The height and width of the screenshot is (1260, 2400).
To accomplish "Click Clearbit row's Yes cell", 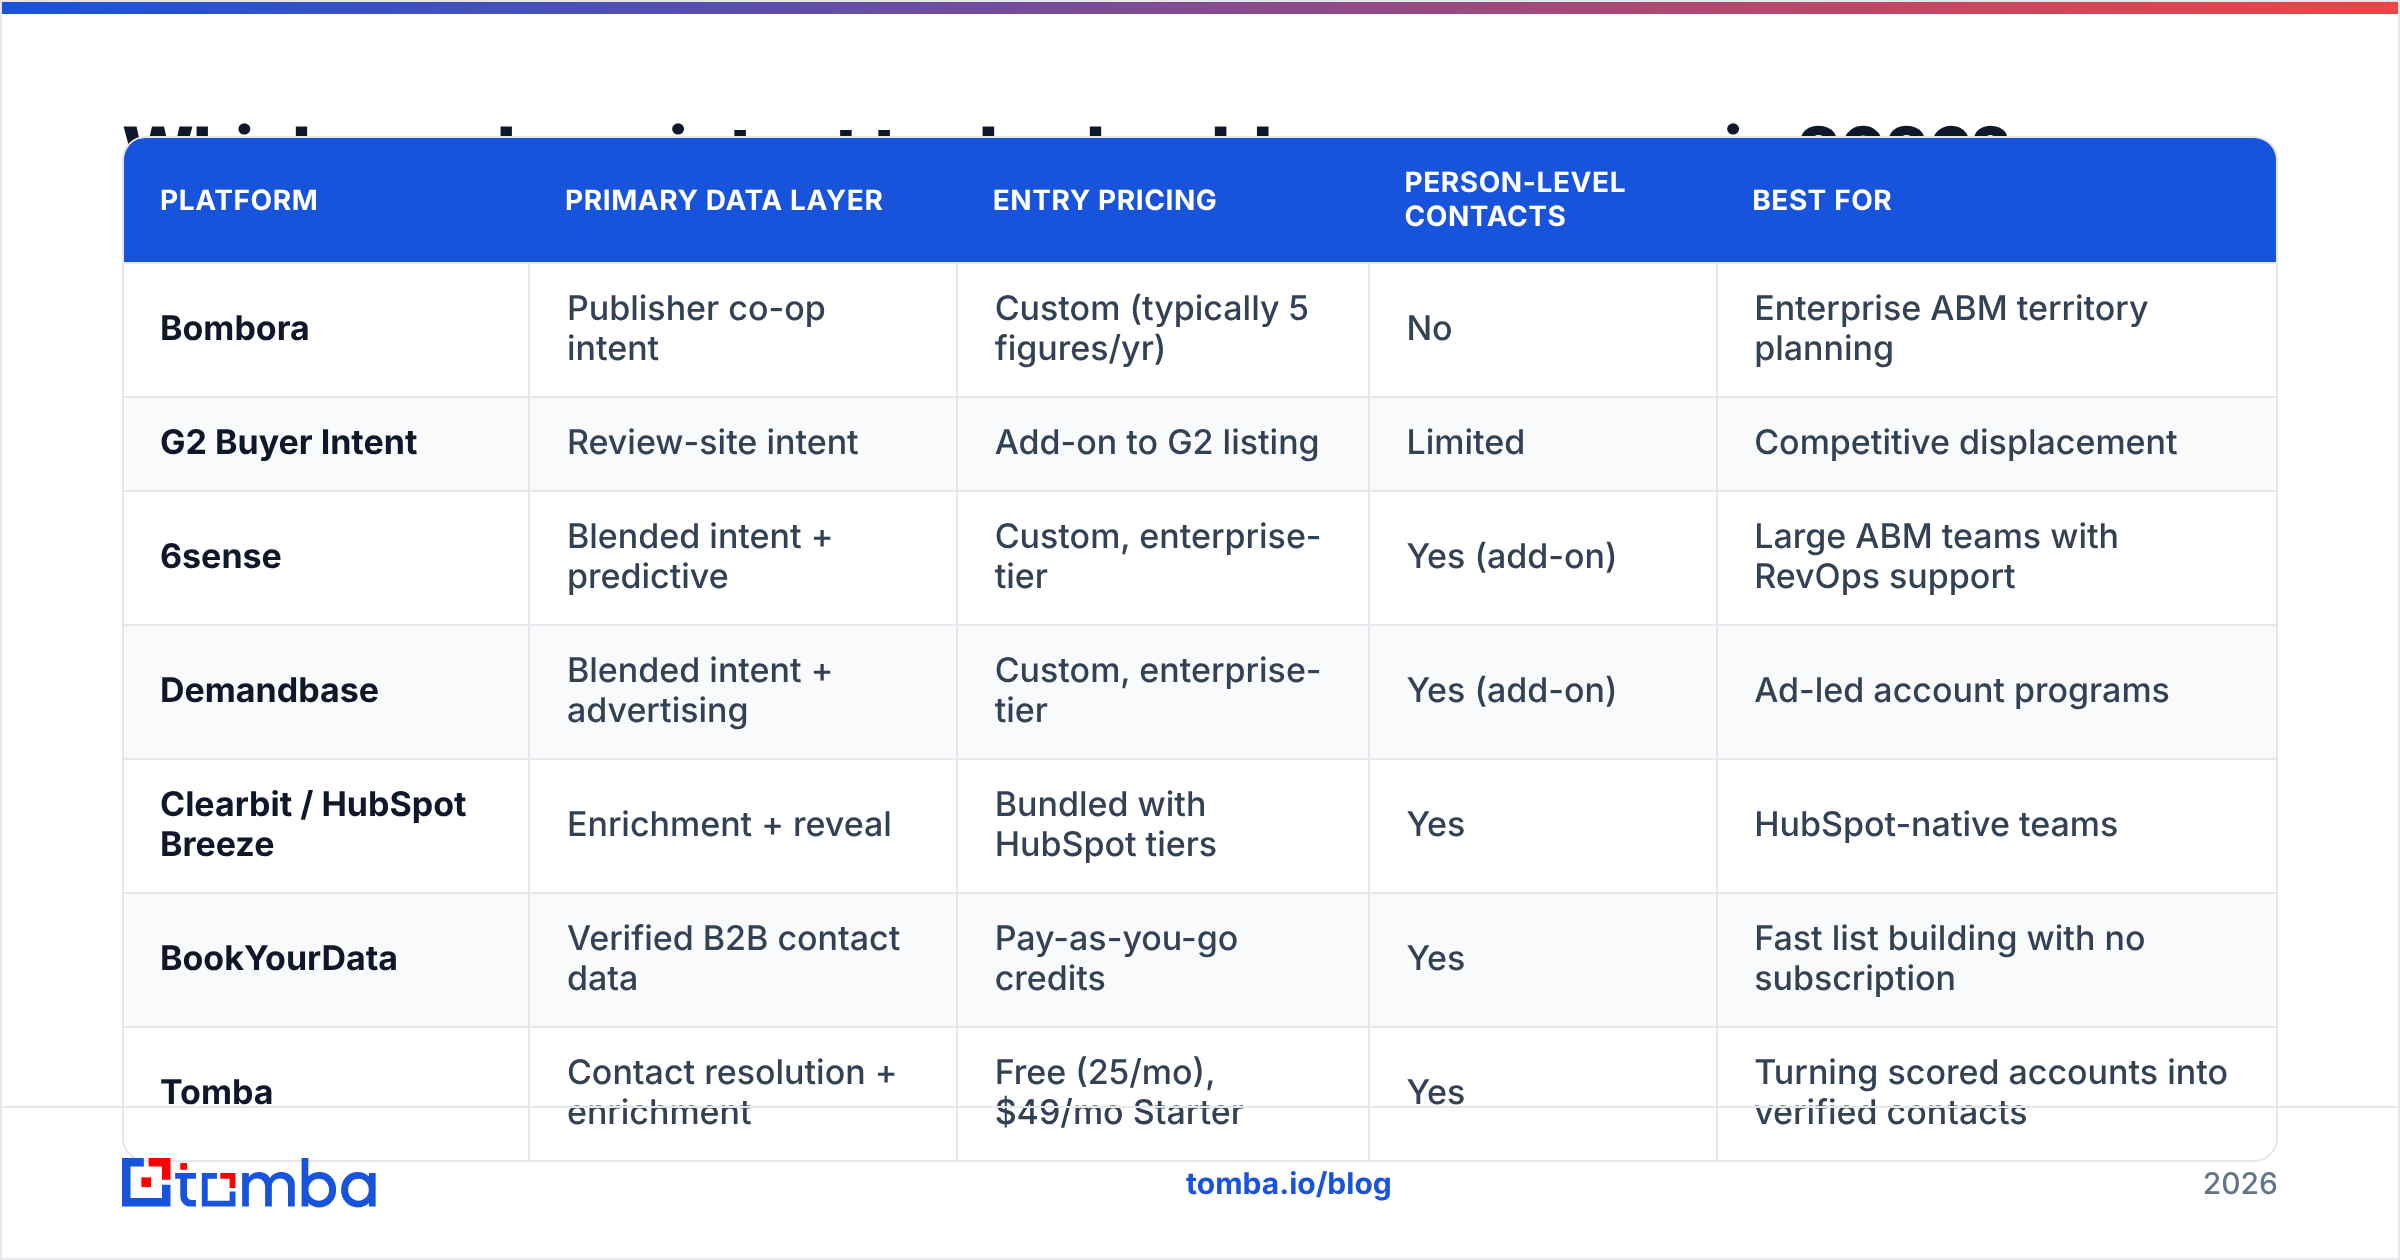I will click(1543, 825).
